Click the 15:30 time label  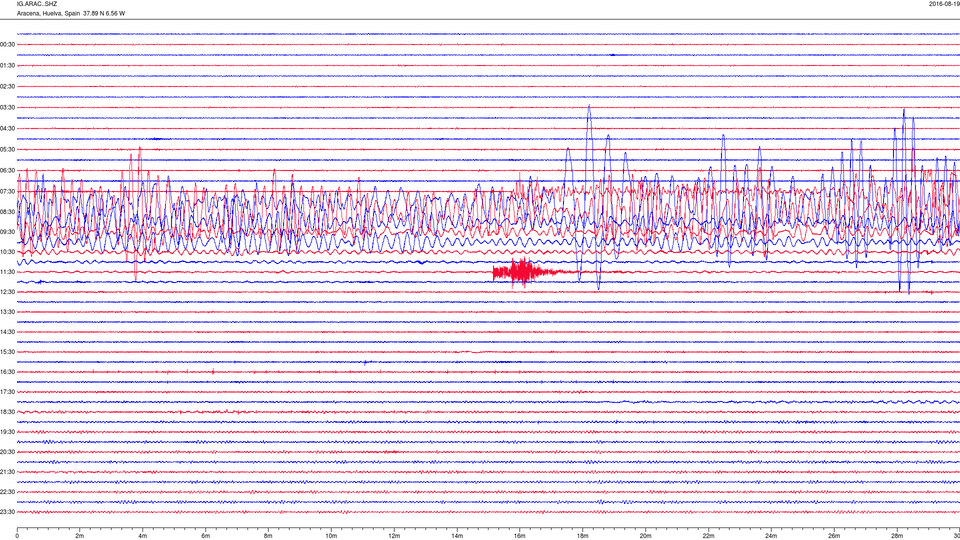pos(7,352)
